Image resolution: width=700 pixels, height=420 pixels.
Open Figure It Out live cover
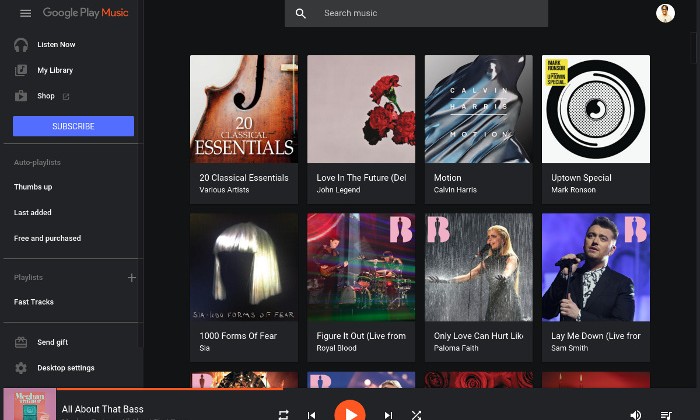[x=361, y=267]
